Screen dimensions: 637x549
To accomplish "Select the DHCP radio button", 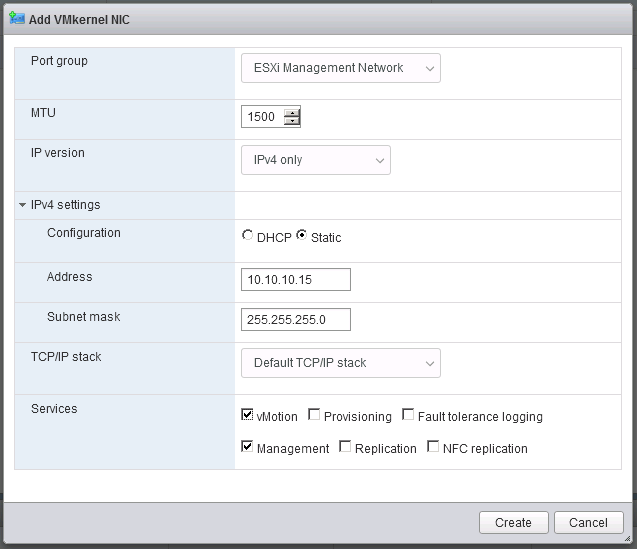I will pos(247,235).
